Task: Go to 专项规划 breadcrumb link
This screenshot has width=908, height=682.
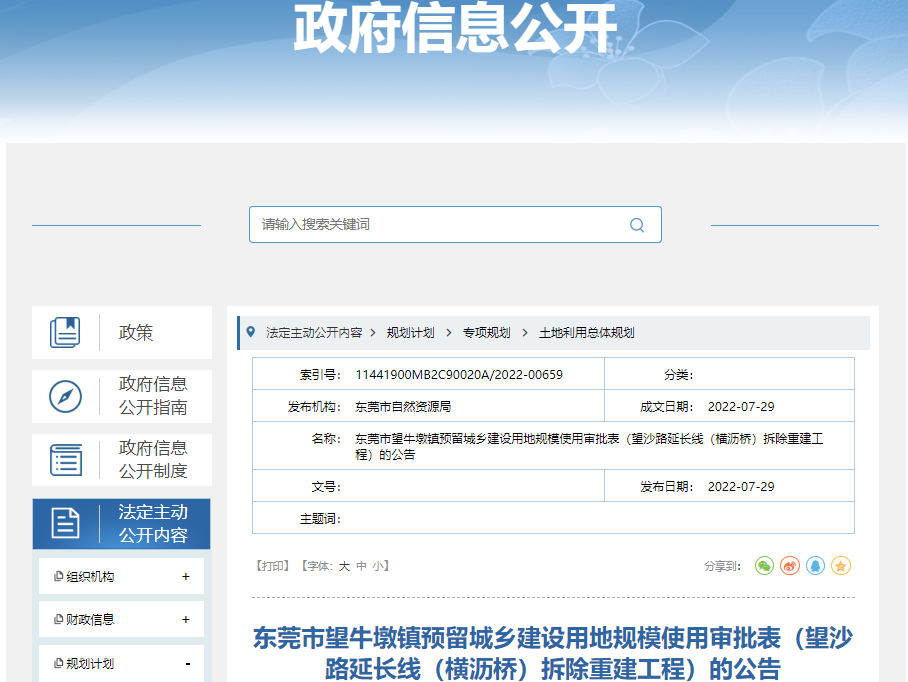Action: [486, 333]
